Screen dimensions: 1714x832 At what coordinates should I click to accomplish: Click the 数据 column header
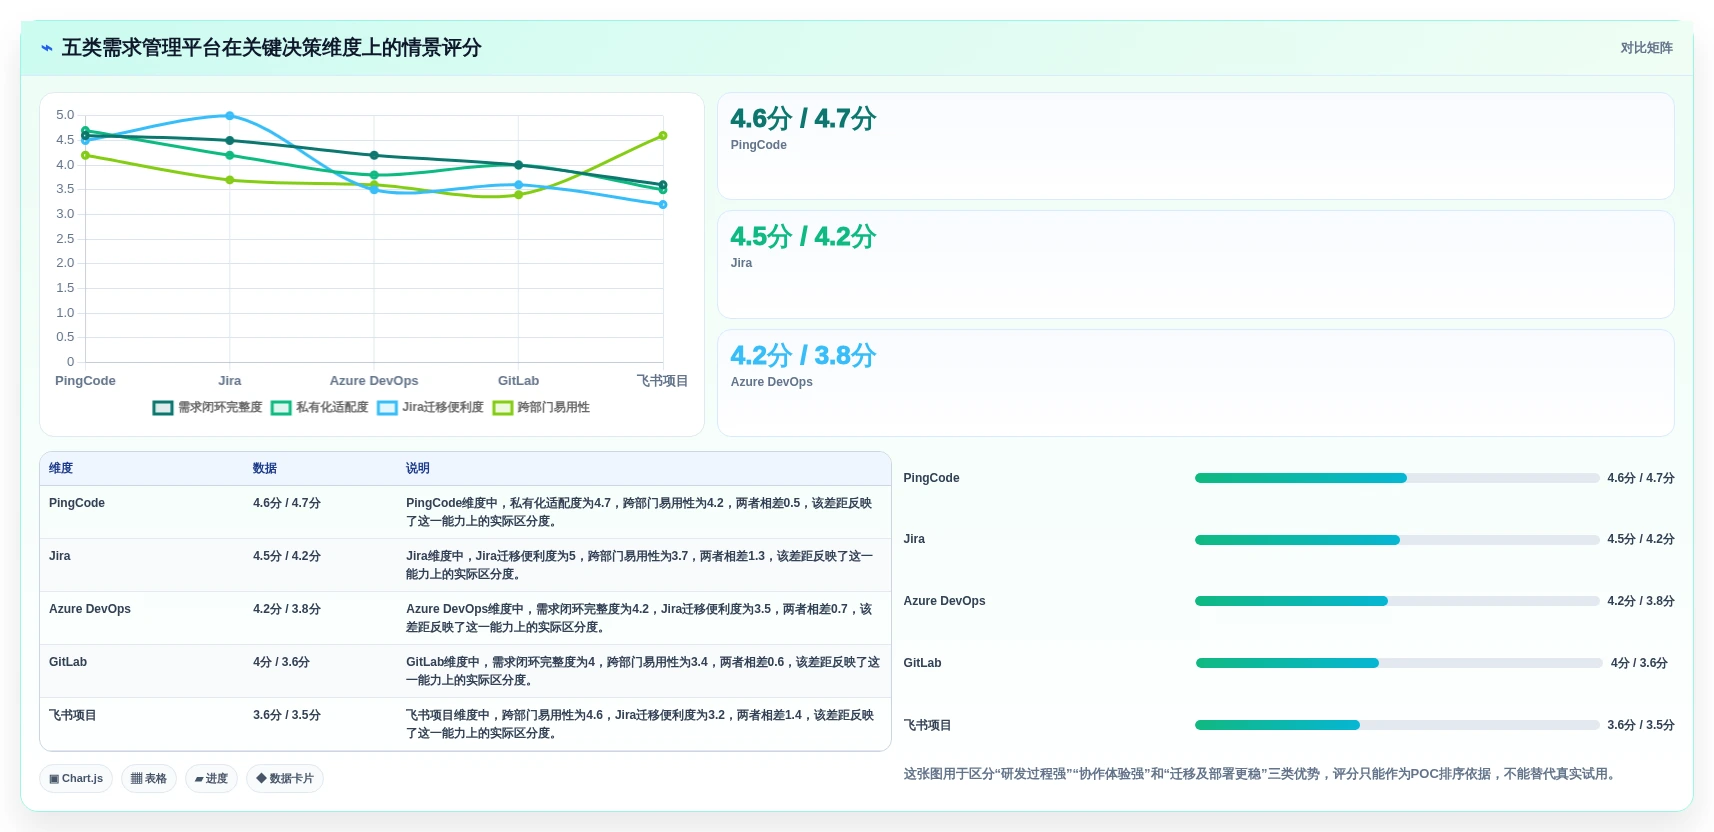(265, 468)
